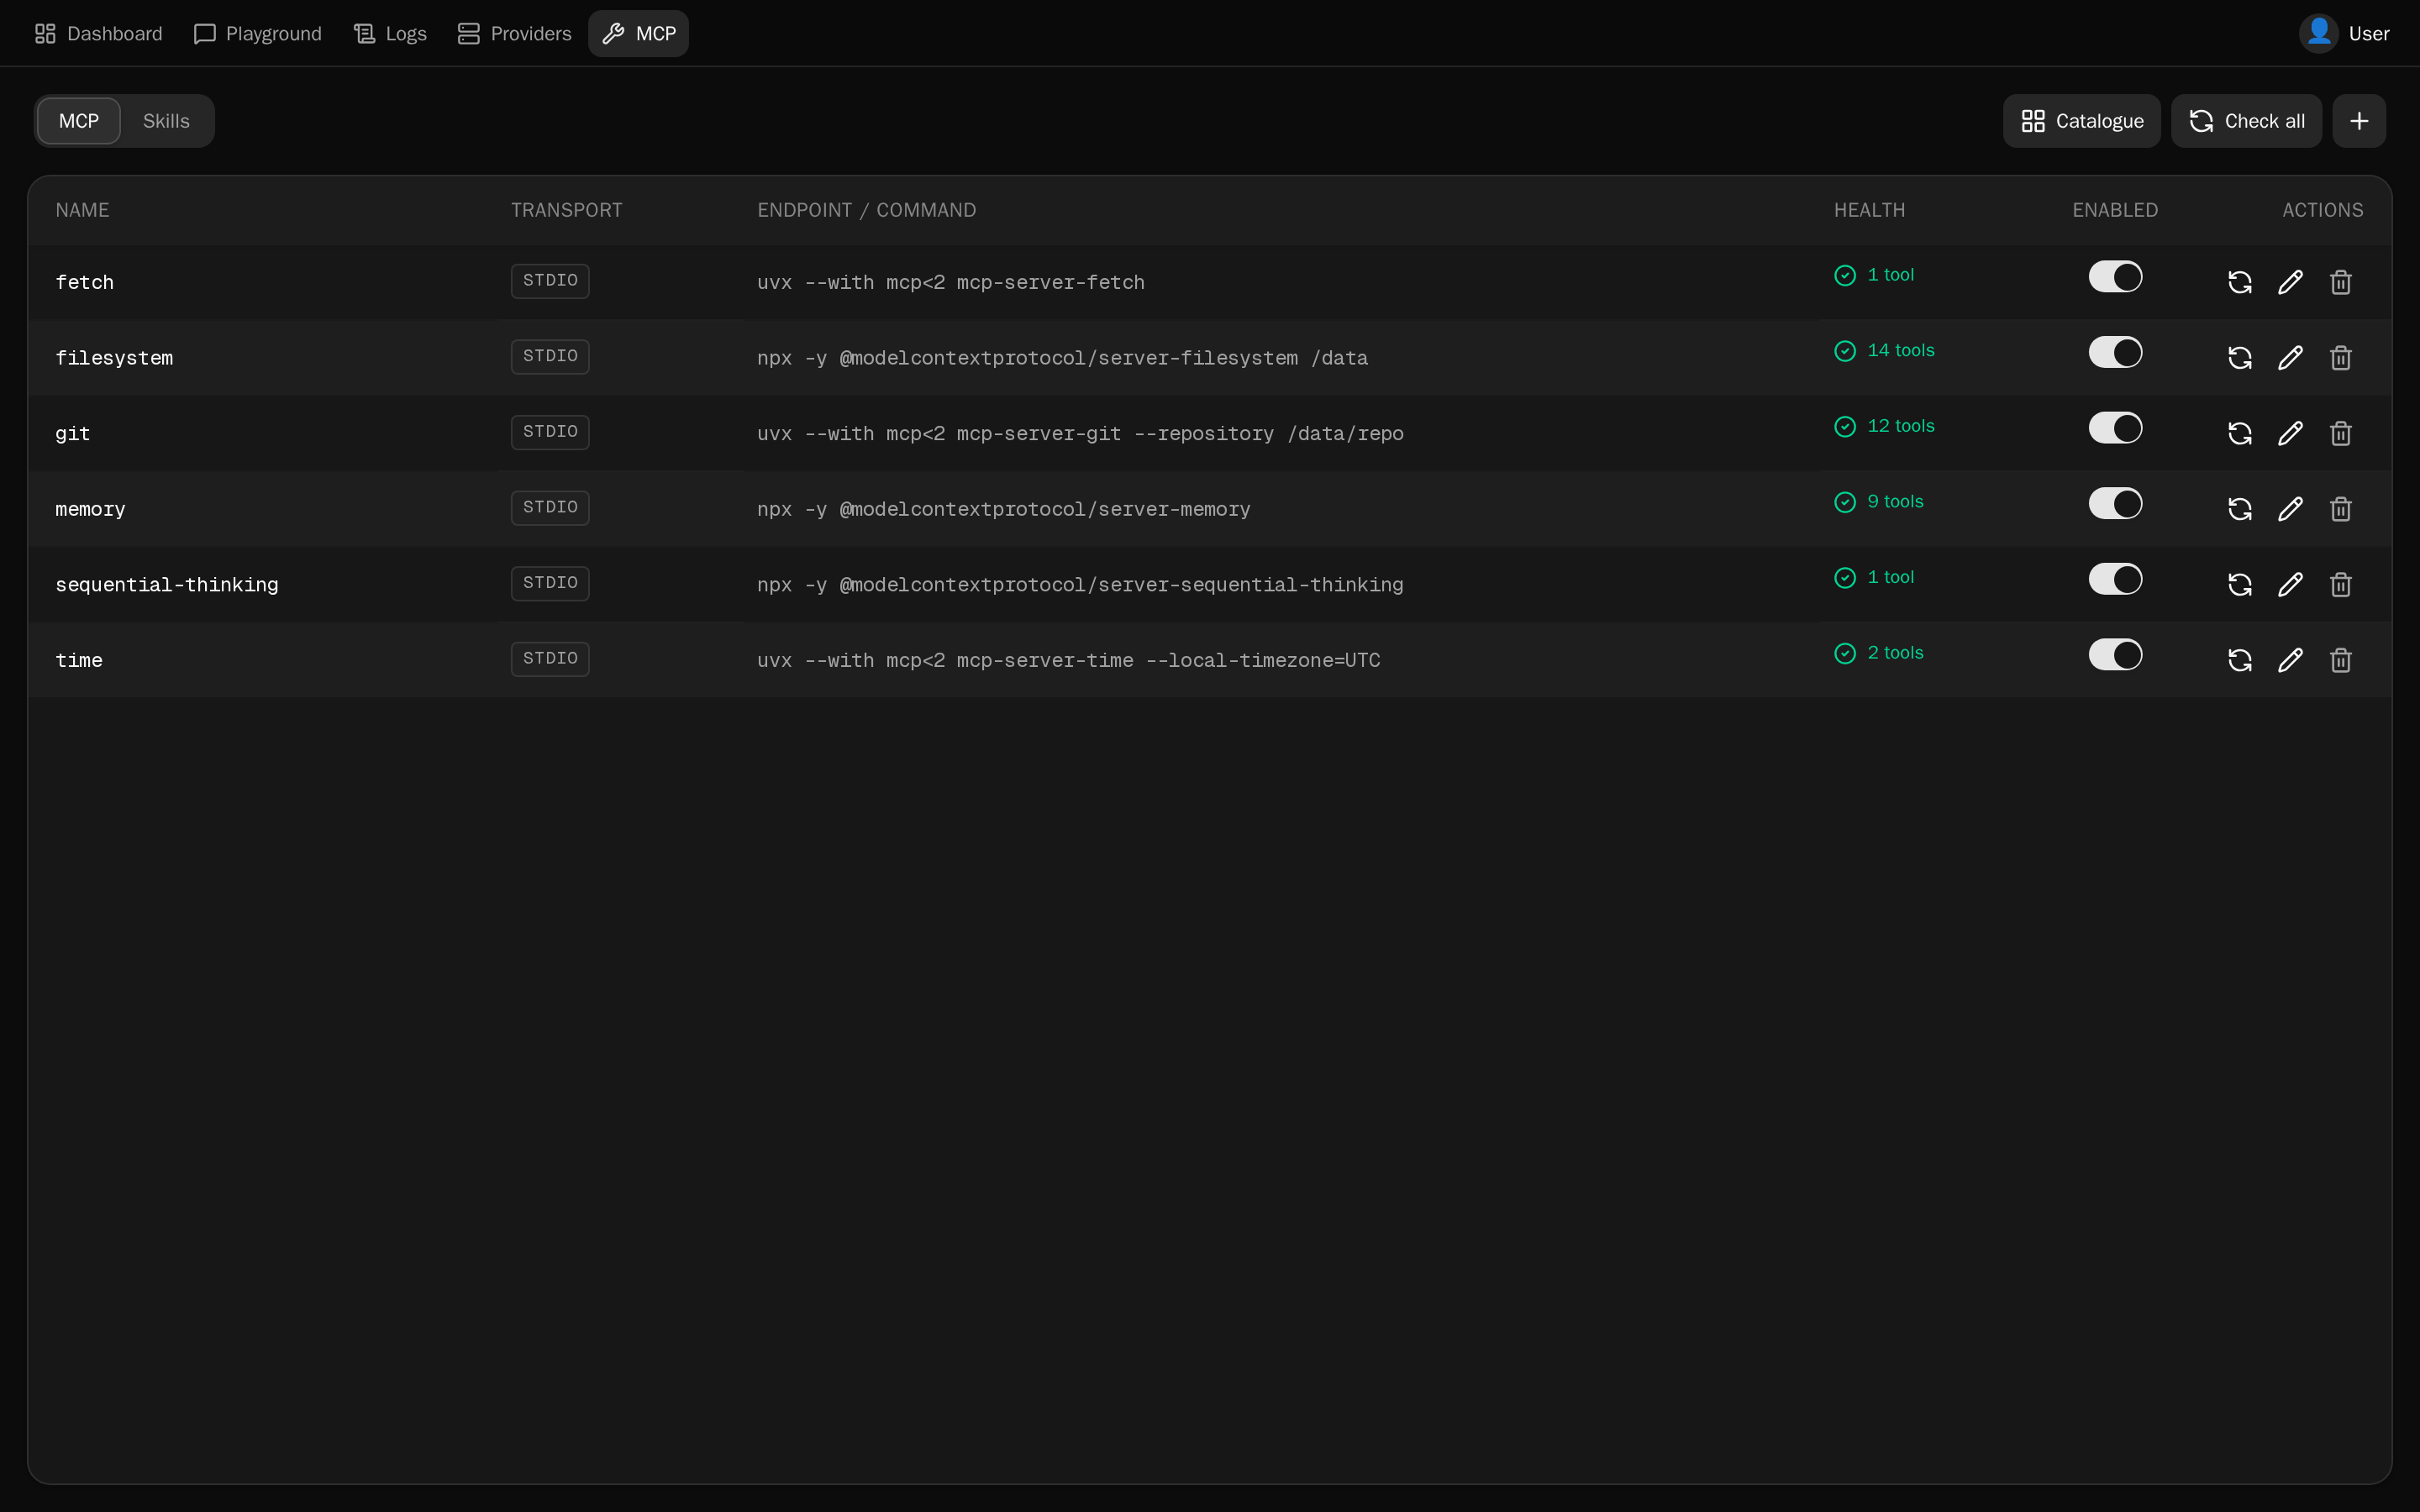Screen dimensions: 2420x1512
Task: Refresh health check for git server
Action: (x=2240, y=433)
